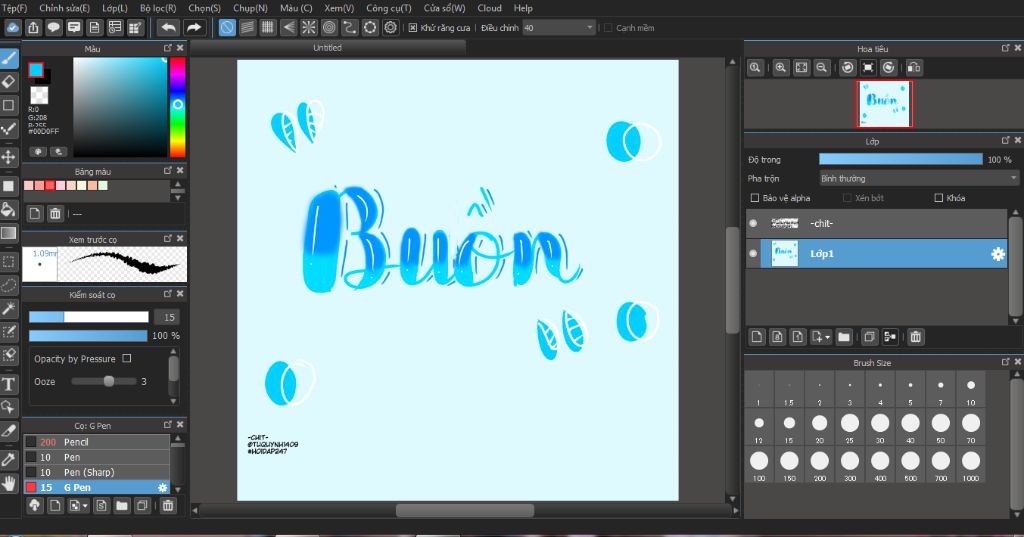Turn snap off with the snap-off icon

[x=227, y=27]
